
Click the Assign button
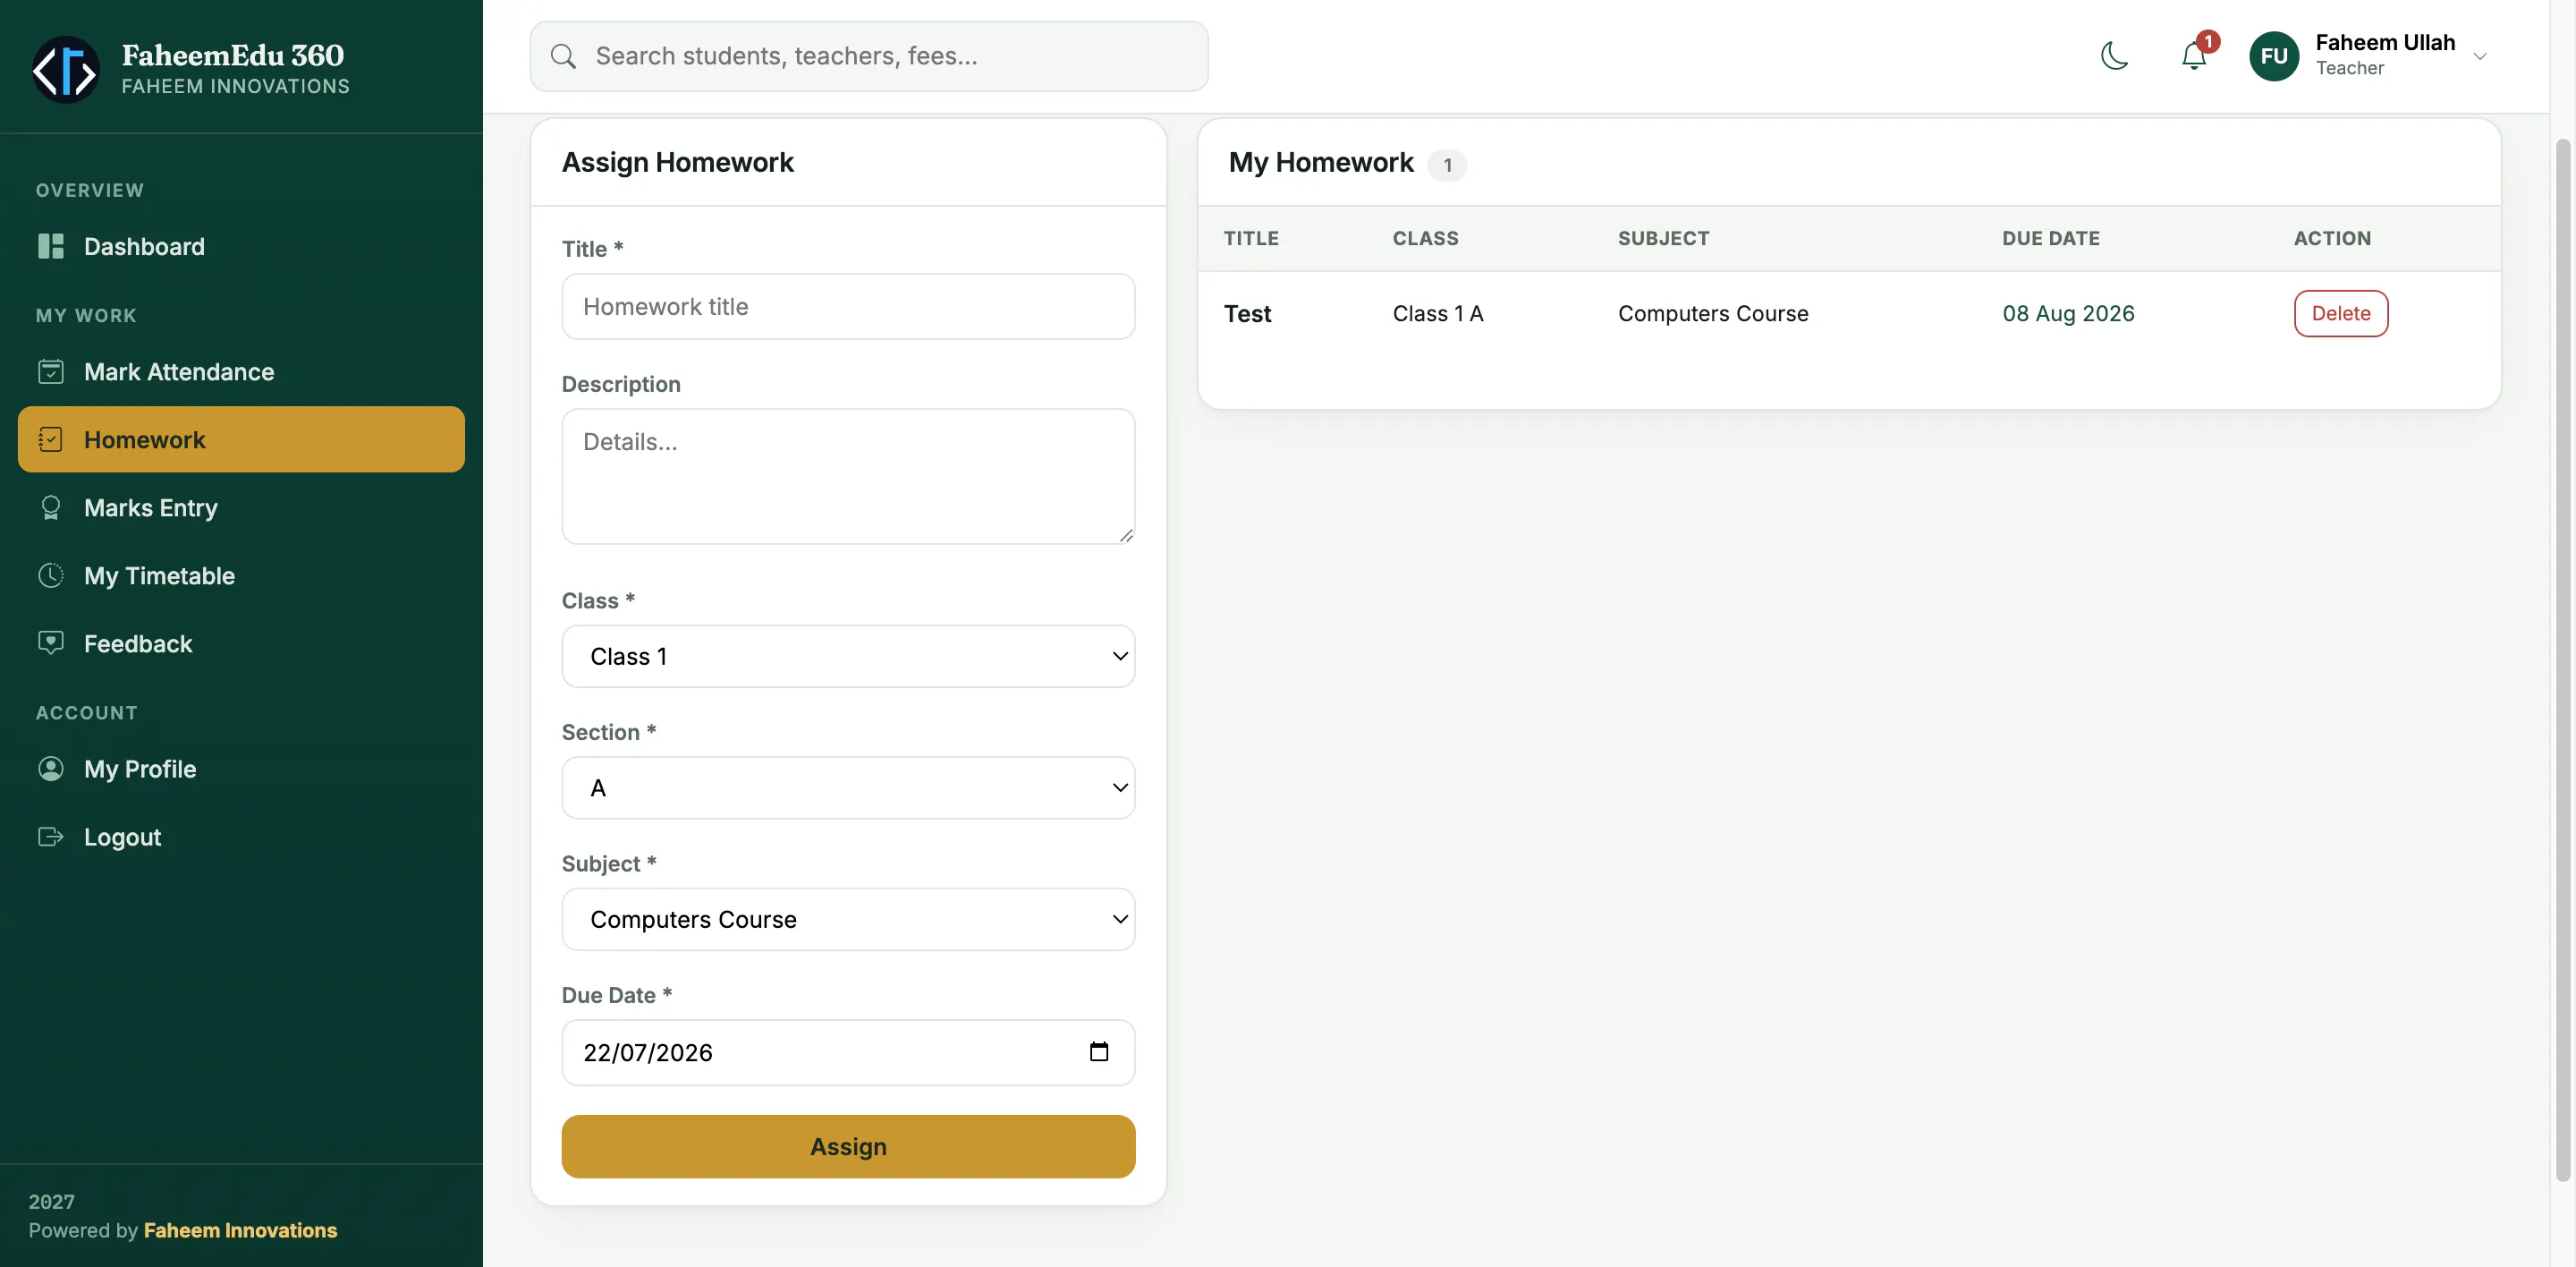(x=848, y=1146)
